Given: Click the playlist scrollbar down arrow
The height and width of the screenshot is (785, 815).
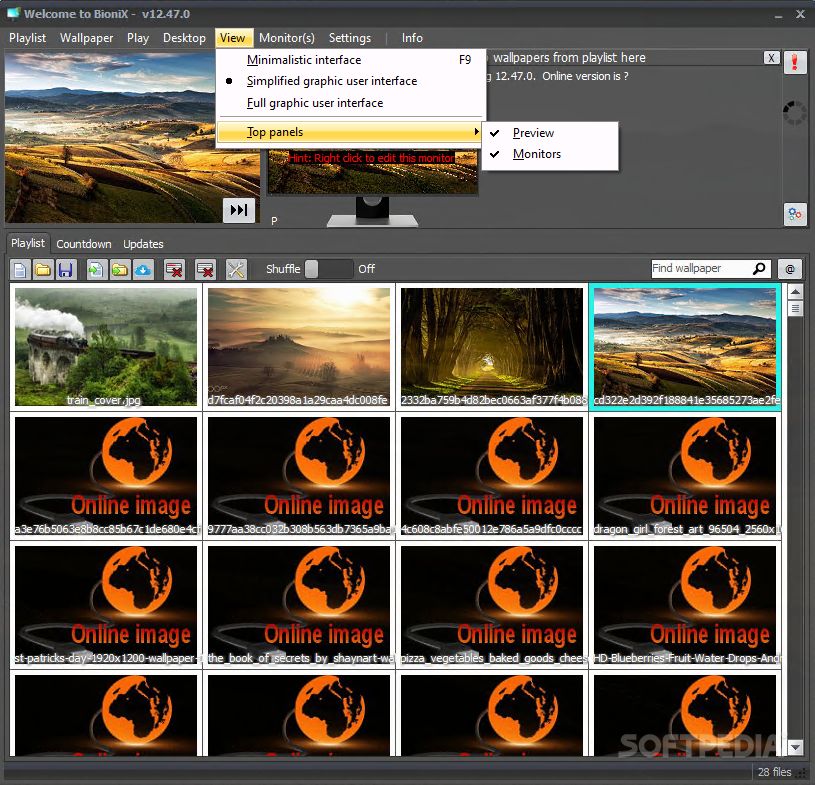Looking at the screenshot, I should click(795, 748).
